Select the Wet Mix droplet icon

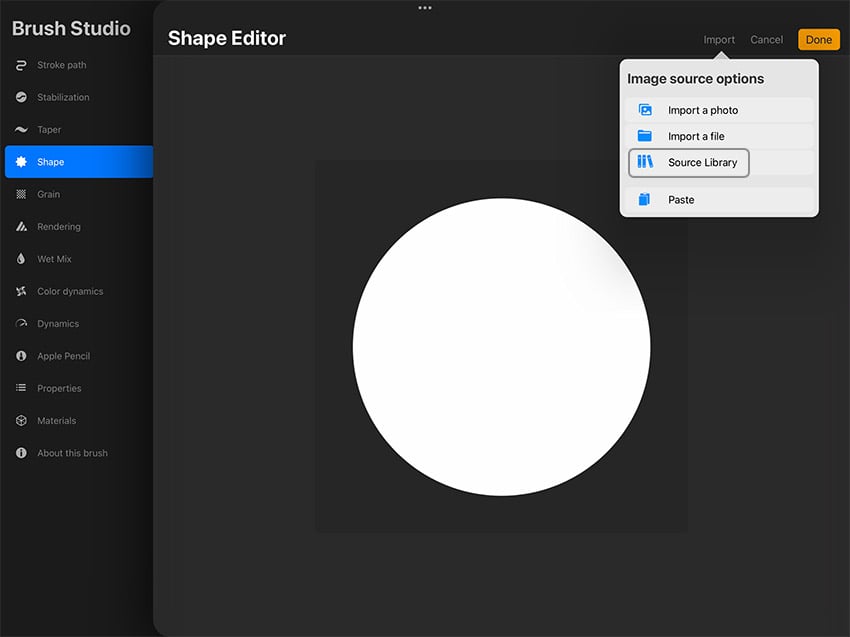tap(20, 258)
